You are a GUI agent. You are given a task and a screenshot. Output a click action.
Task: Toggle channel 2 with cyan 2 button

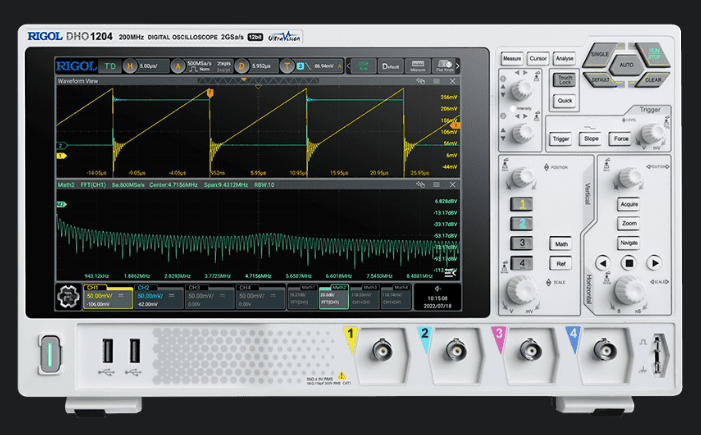coord(522,224)
